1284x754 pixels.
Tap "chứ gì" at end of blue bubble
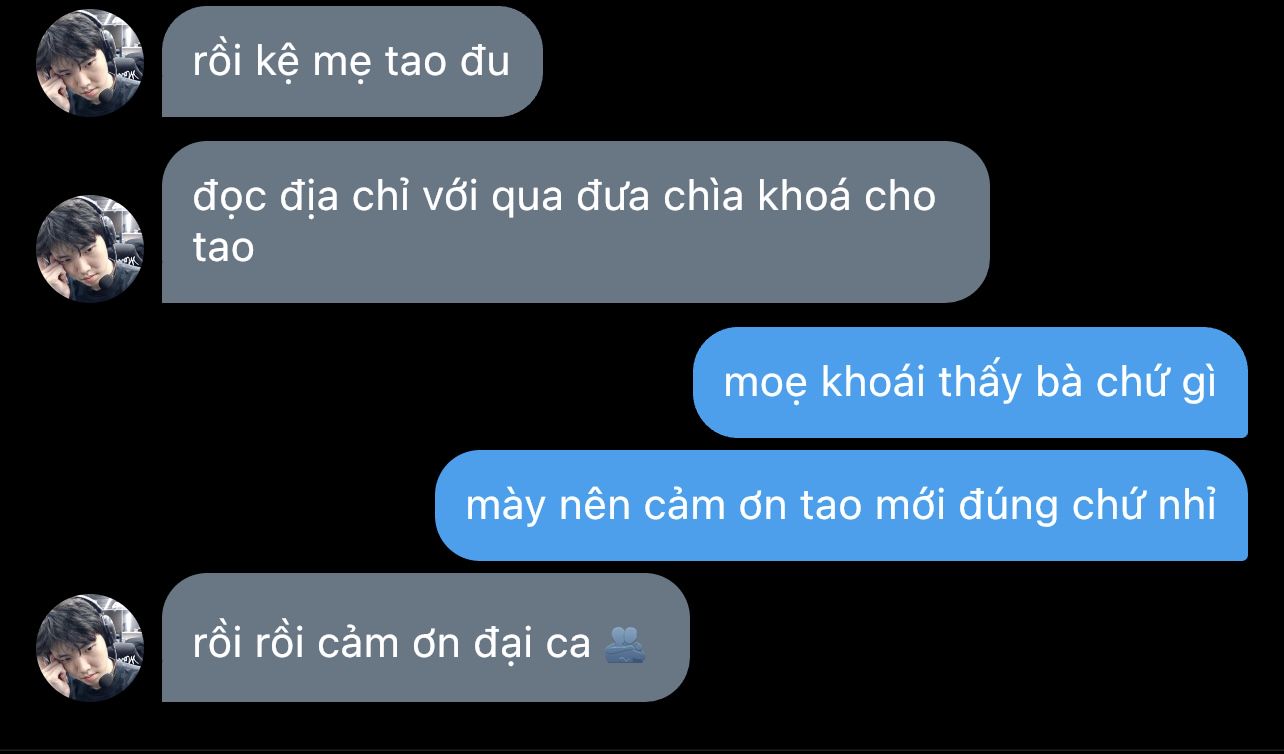coord(1156,383)
